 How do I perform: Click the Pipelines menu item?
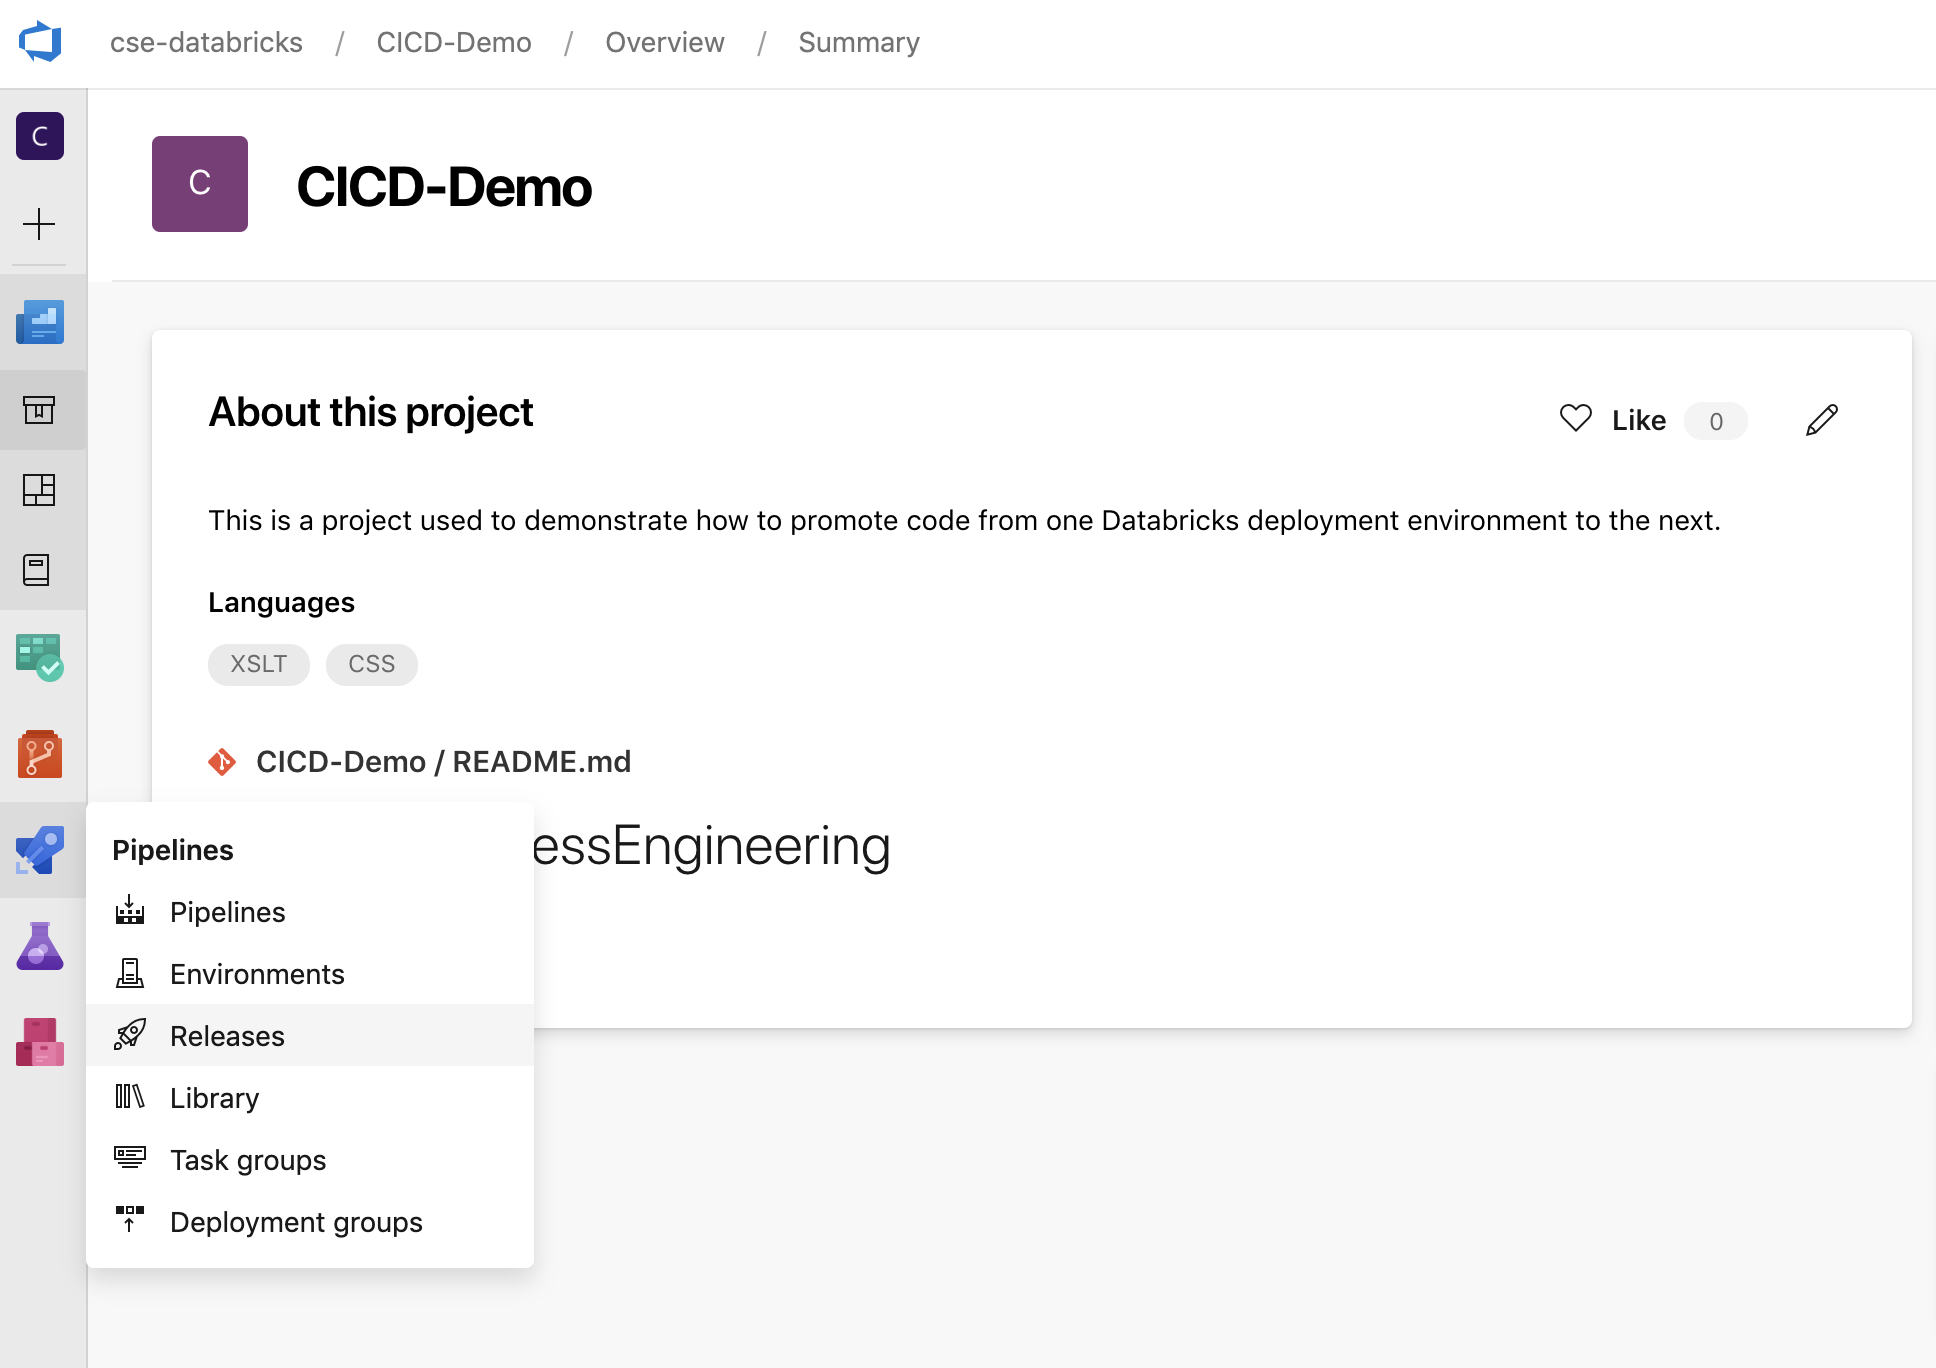point(229,911)
